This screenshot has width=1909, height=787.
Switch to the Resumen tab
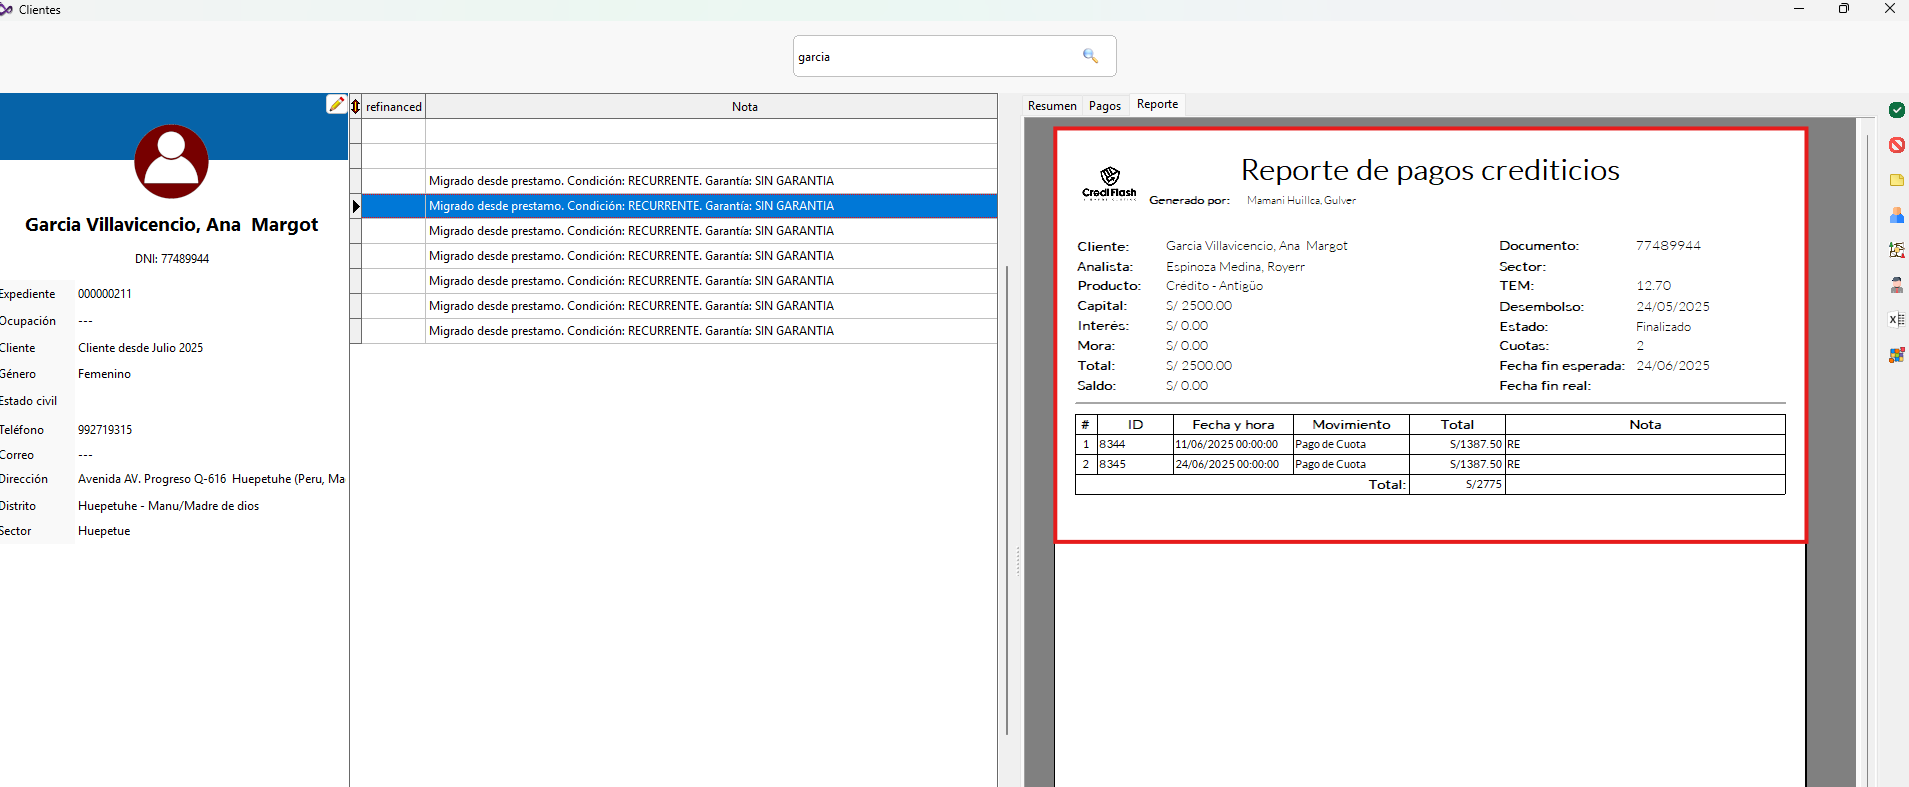[x=1052, y=106]
